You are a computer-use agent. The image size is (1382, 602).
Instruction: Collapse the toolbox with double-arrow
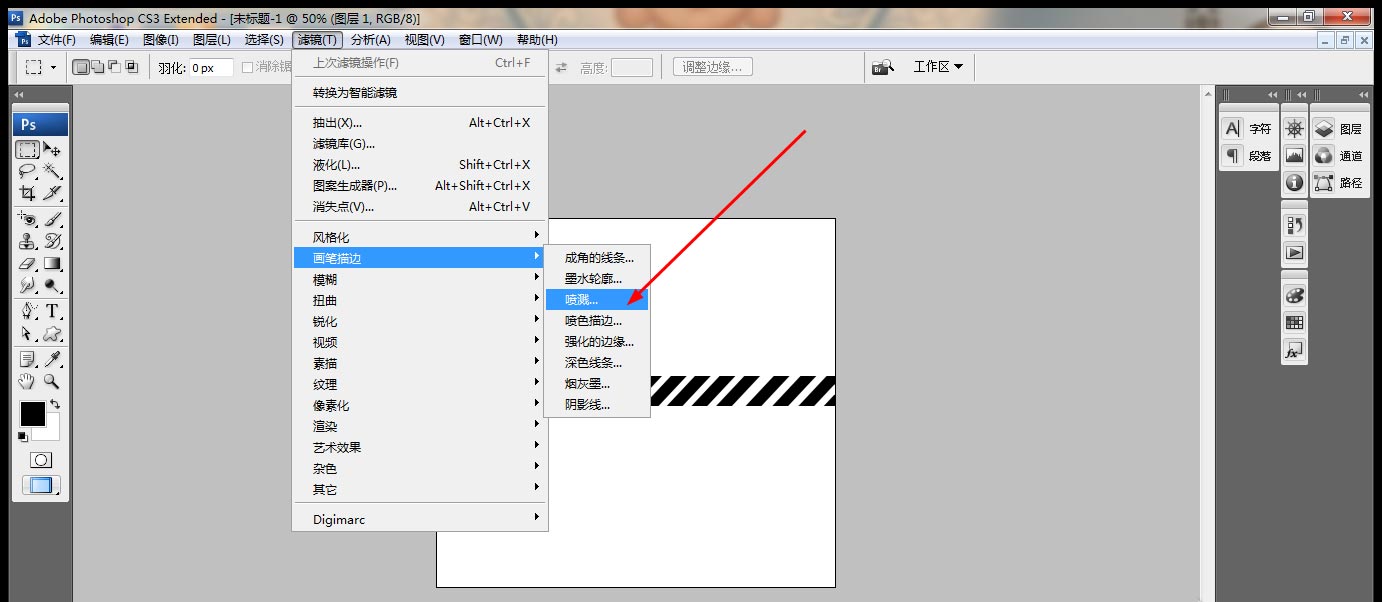pos(19,95)
